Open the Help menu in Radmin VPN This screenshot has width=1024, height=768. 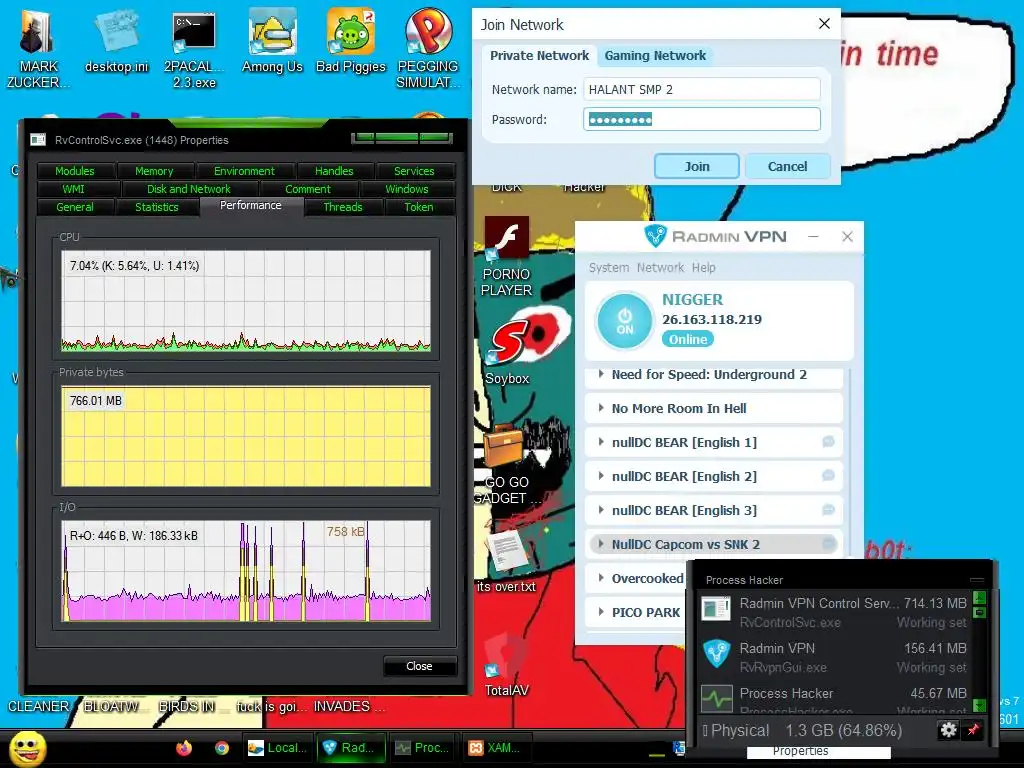point(703,267)
